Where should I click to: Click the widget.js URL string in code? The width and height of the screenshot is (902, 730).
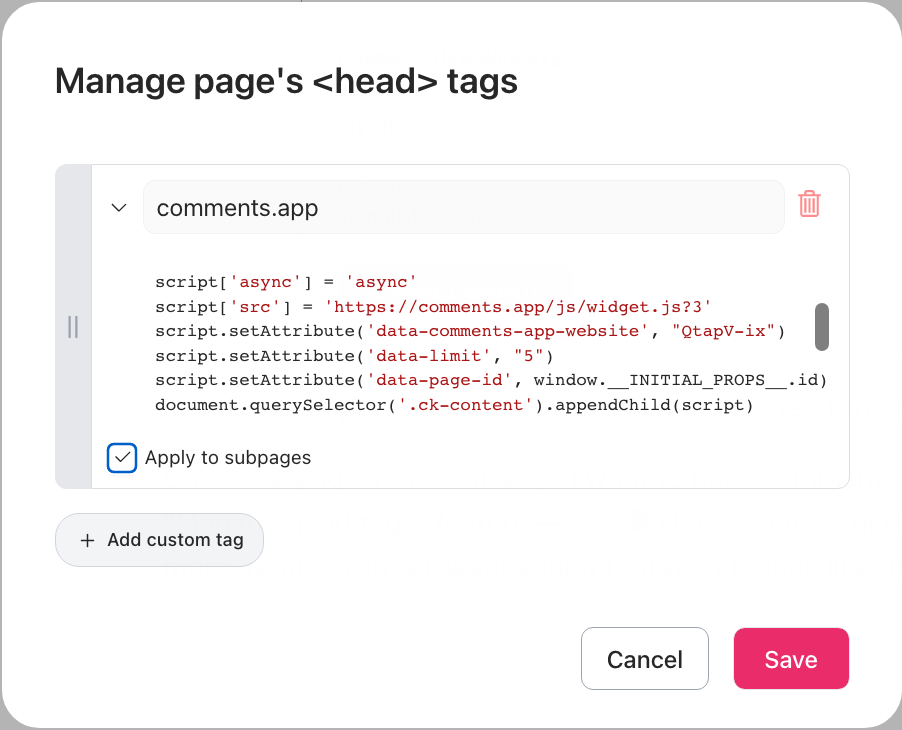(518, 307)
